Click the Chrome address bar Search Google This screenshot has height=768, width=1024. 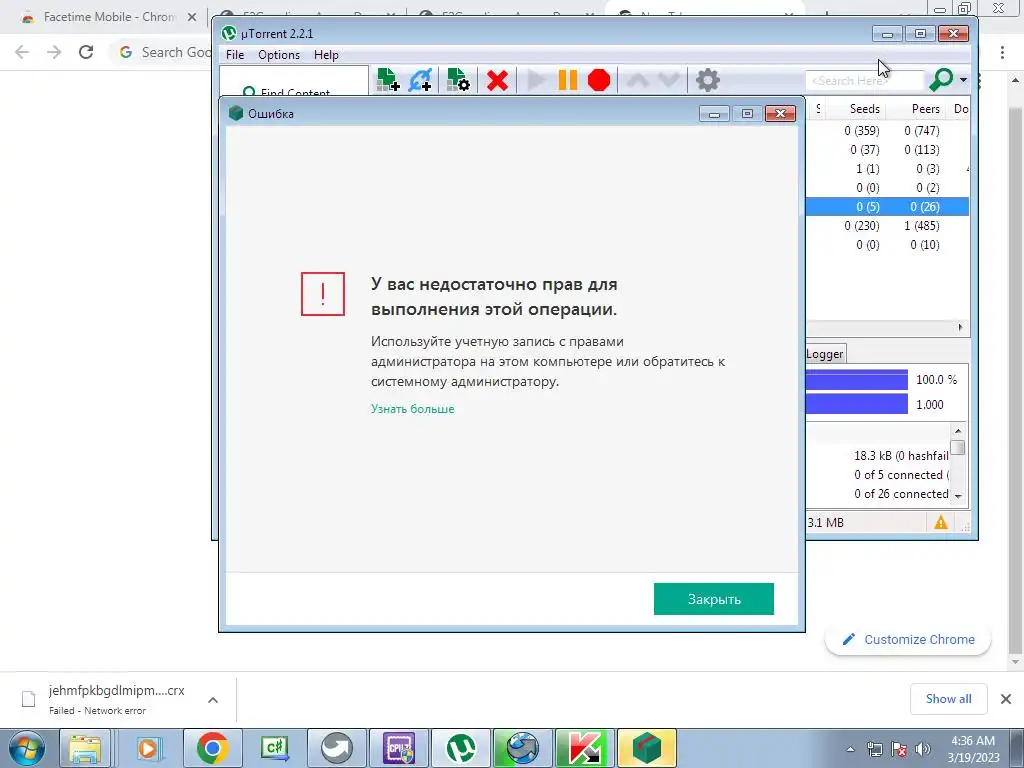[163, 52]
